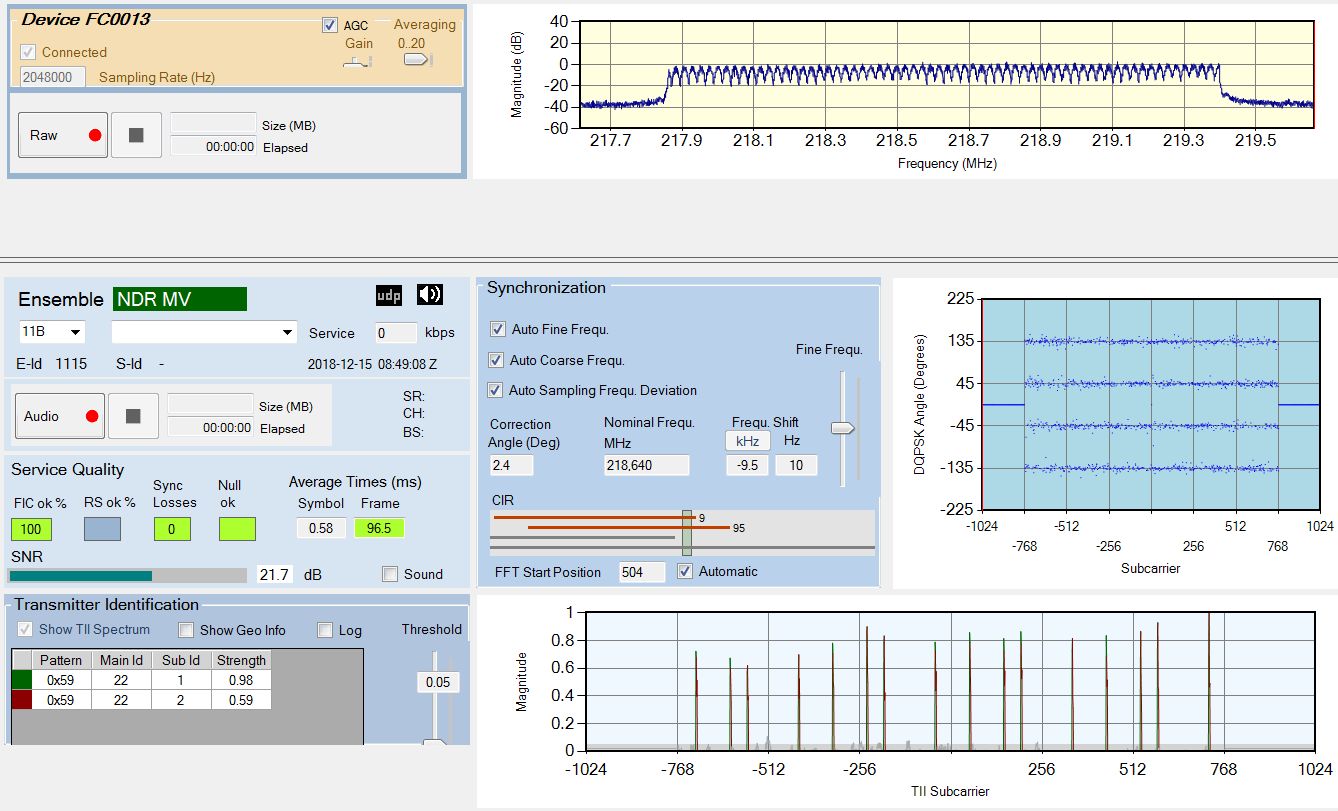
Task: Enable the Show Geo Info option
Action: 186,630
